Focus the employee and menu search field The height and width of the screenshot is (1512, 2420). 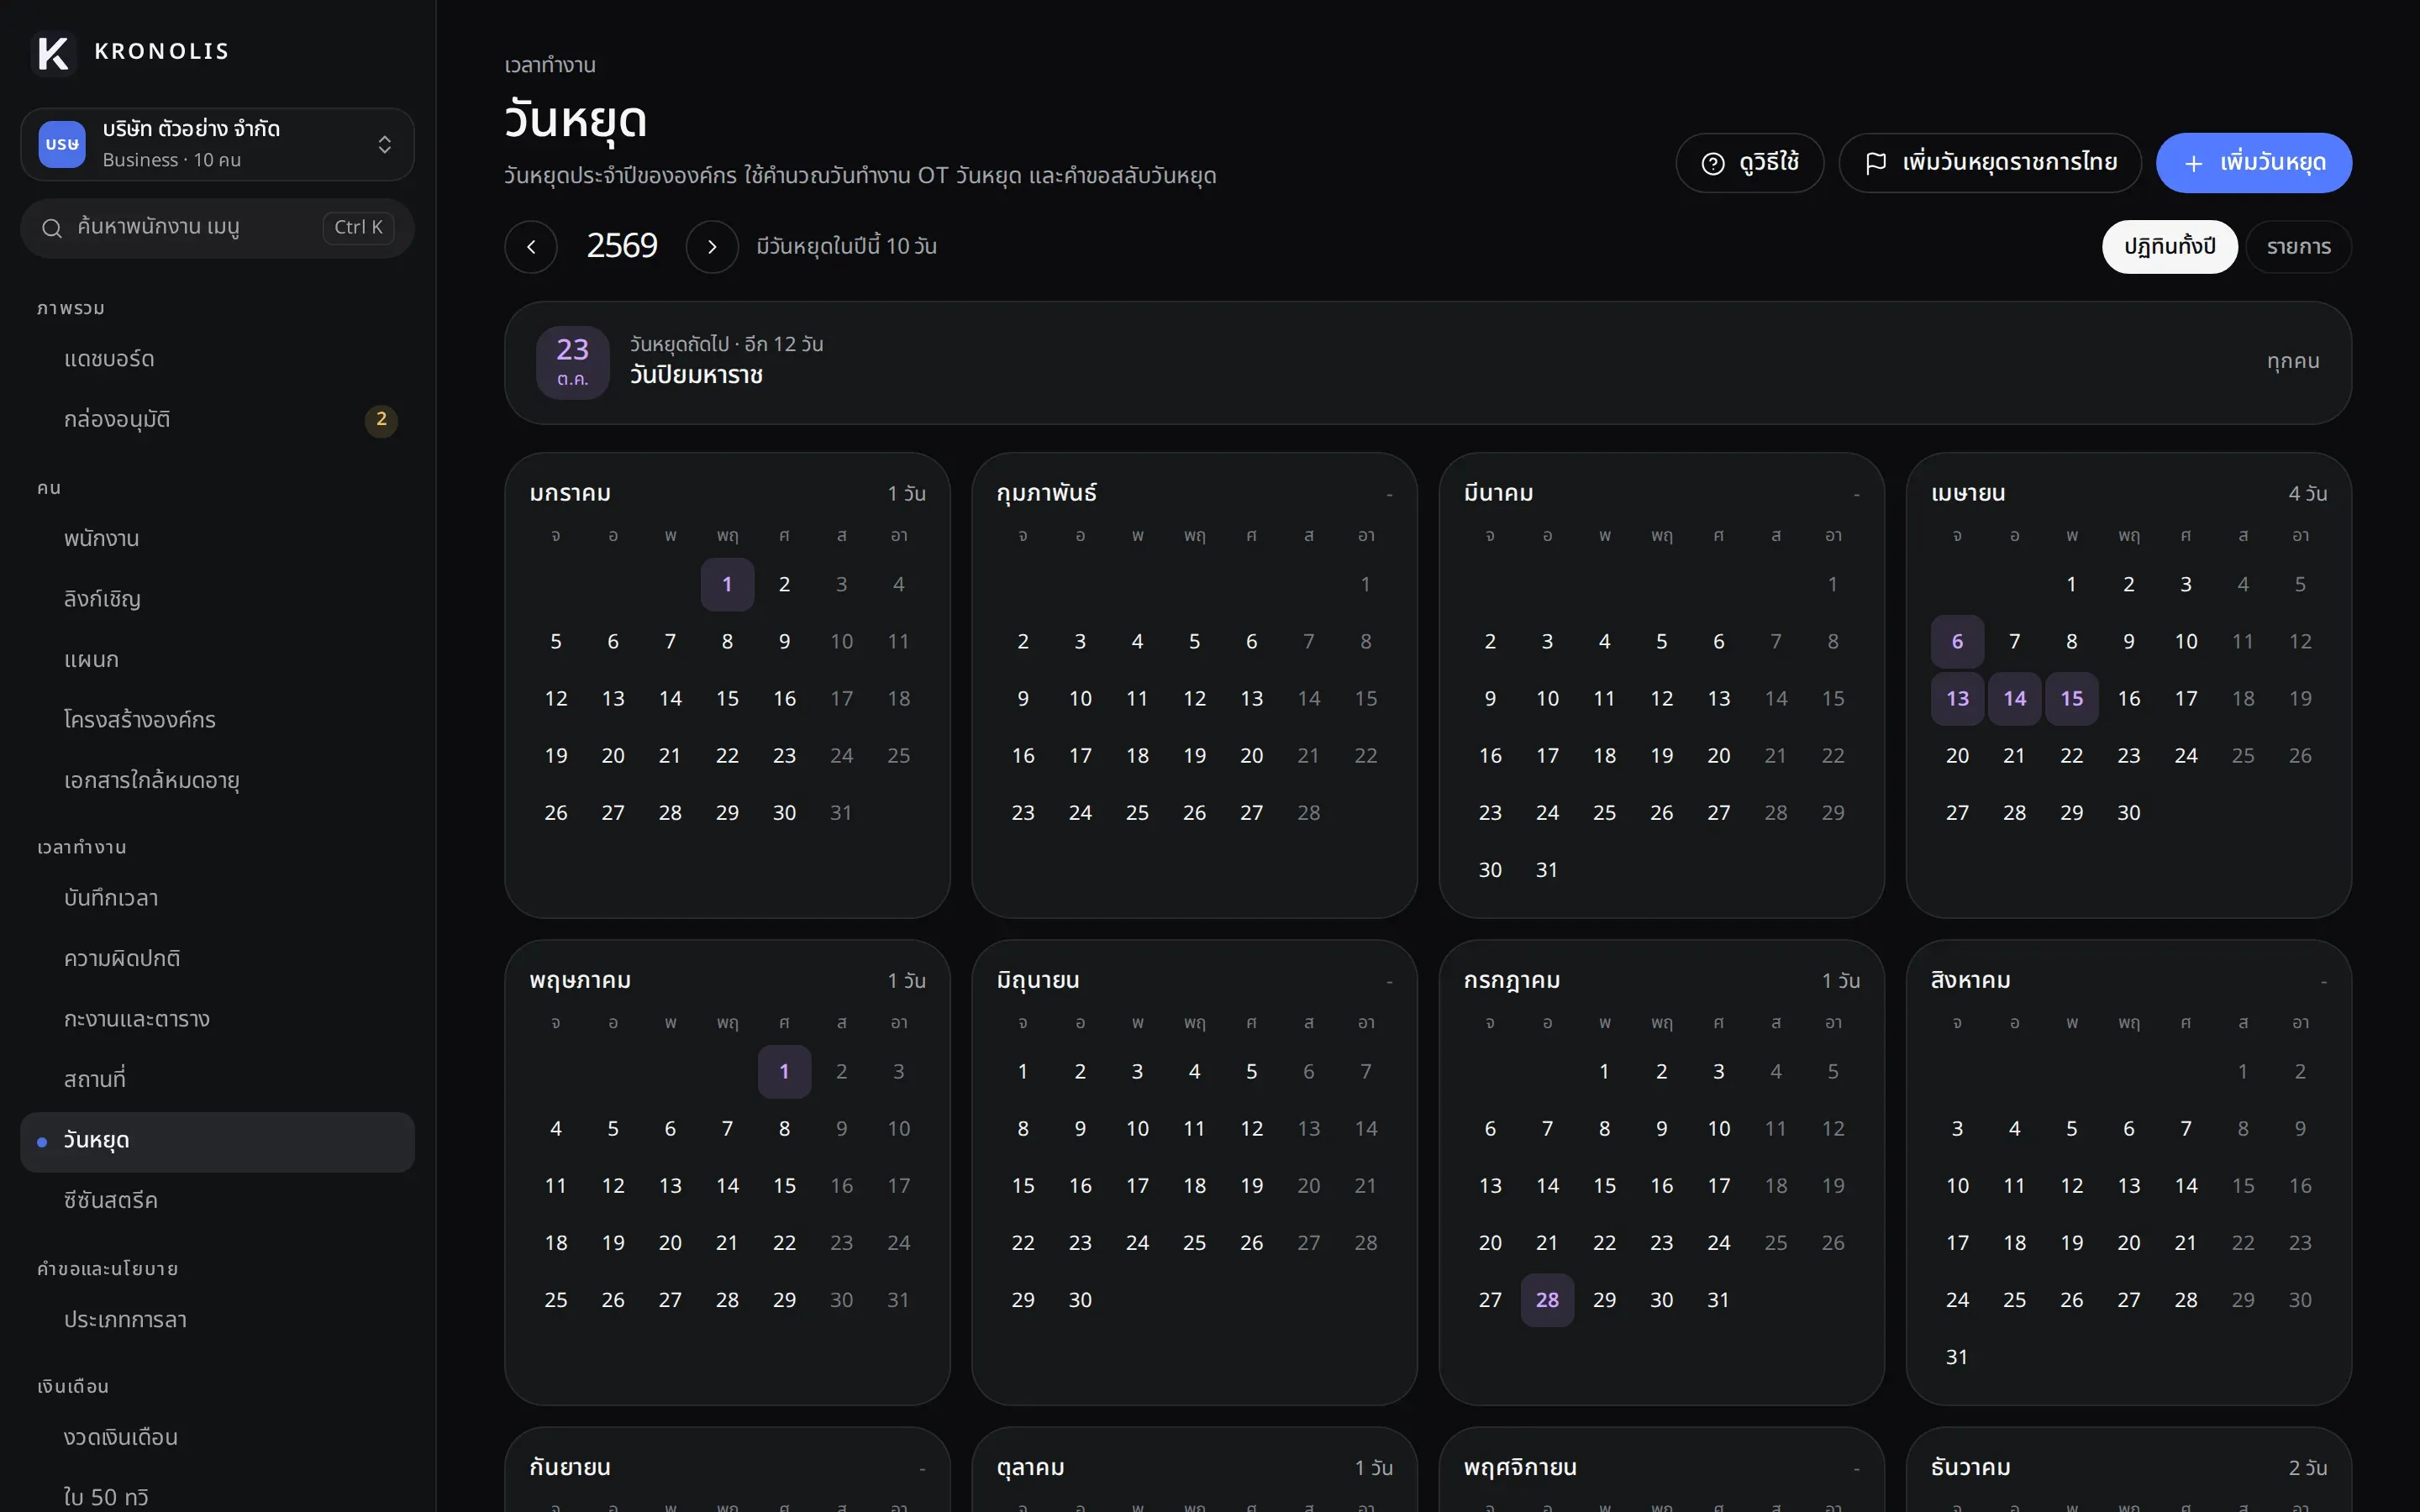click(217, 228)
